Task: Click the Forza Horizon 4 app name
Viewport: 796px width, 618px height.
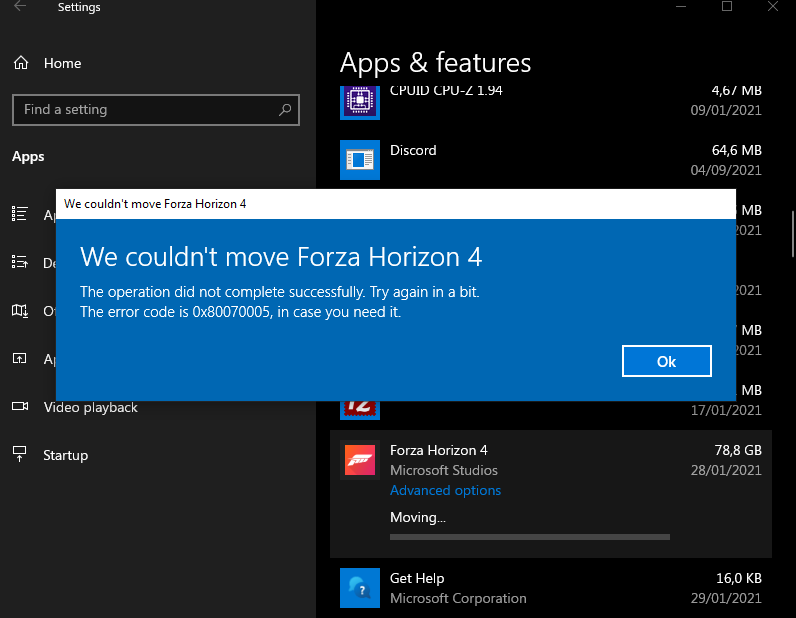Action: point(439,450)
